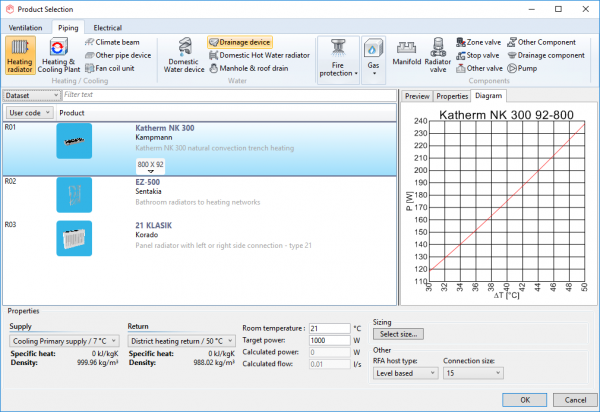This screenshot has height=412, width=600.
Task: Choose Heating & Cooling Plant icon
Action: [x=59, y=56]
